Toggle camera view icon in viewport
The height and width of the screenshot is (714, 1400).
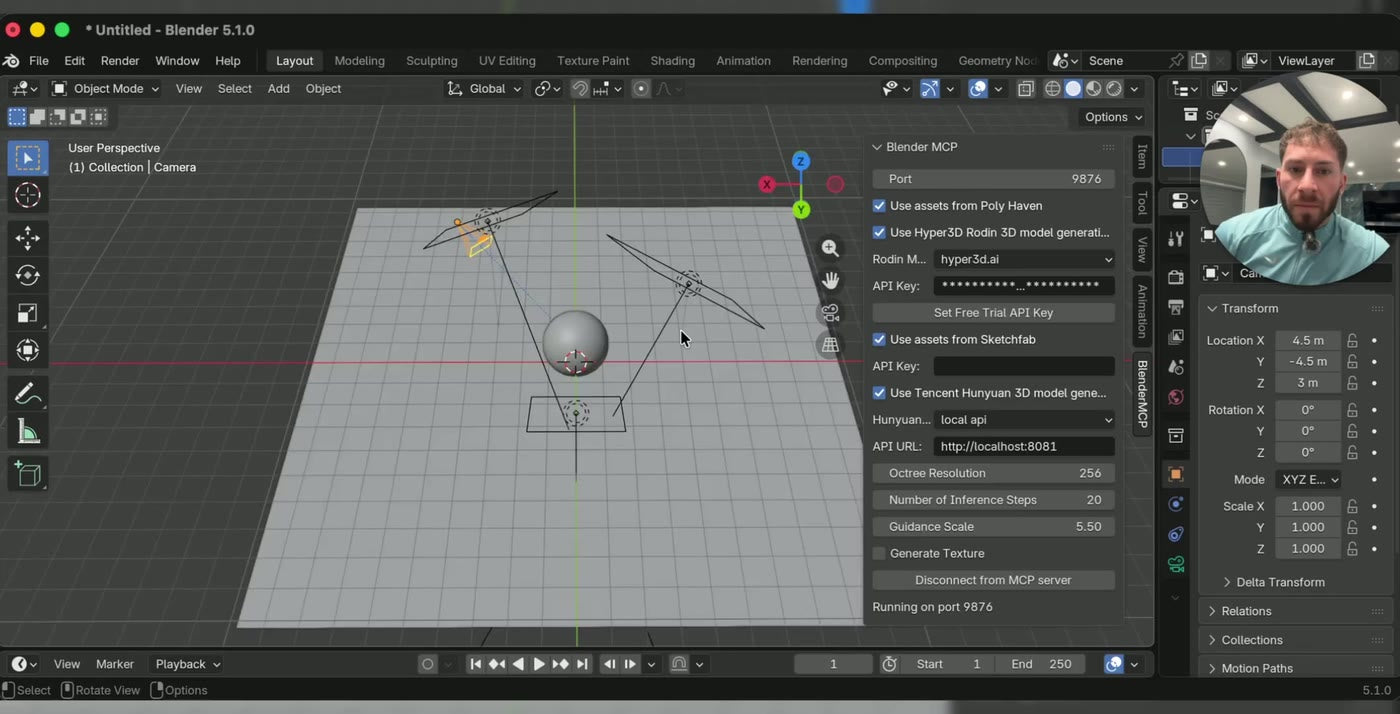click(830, 313)
